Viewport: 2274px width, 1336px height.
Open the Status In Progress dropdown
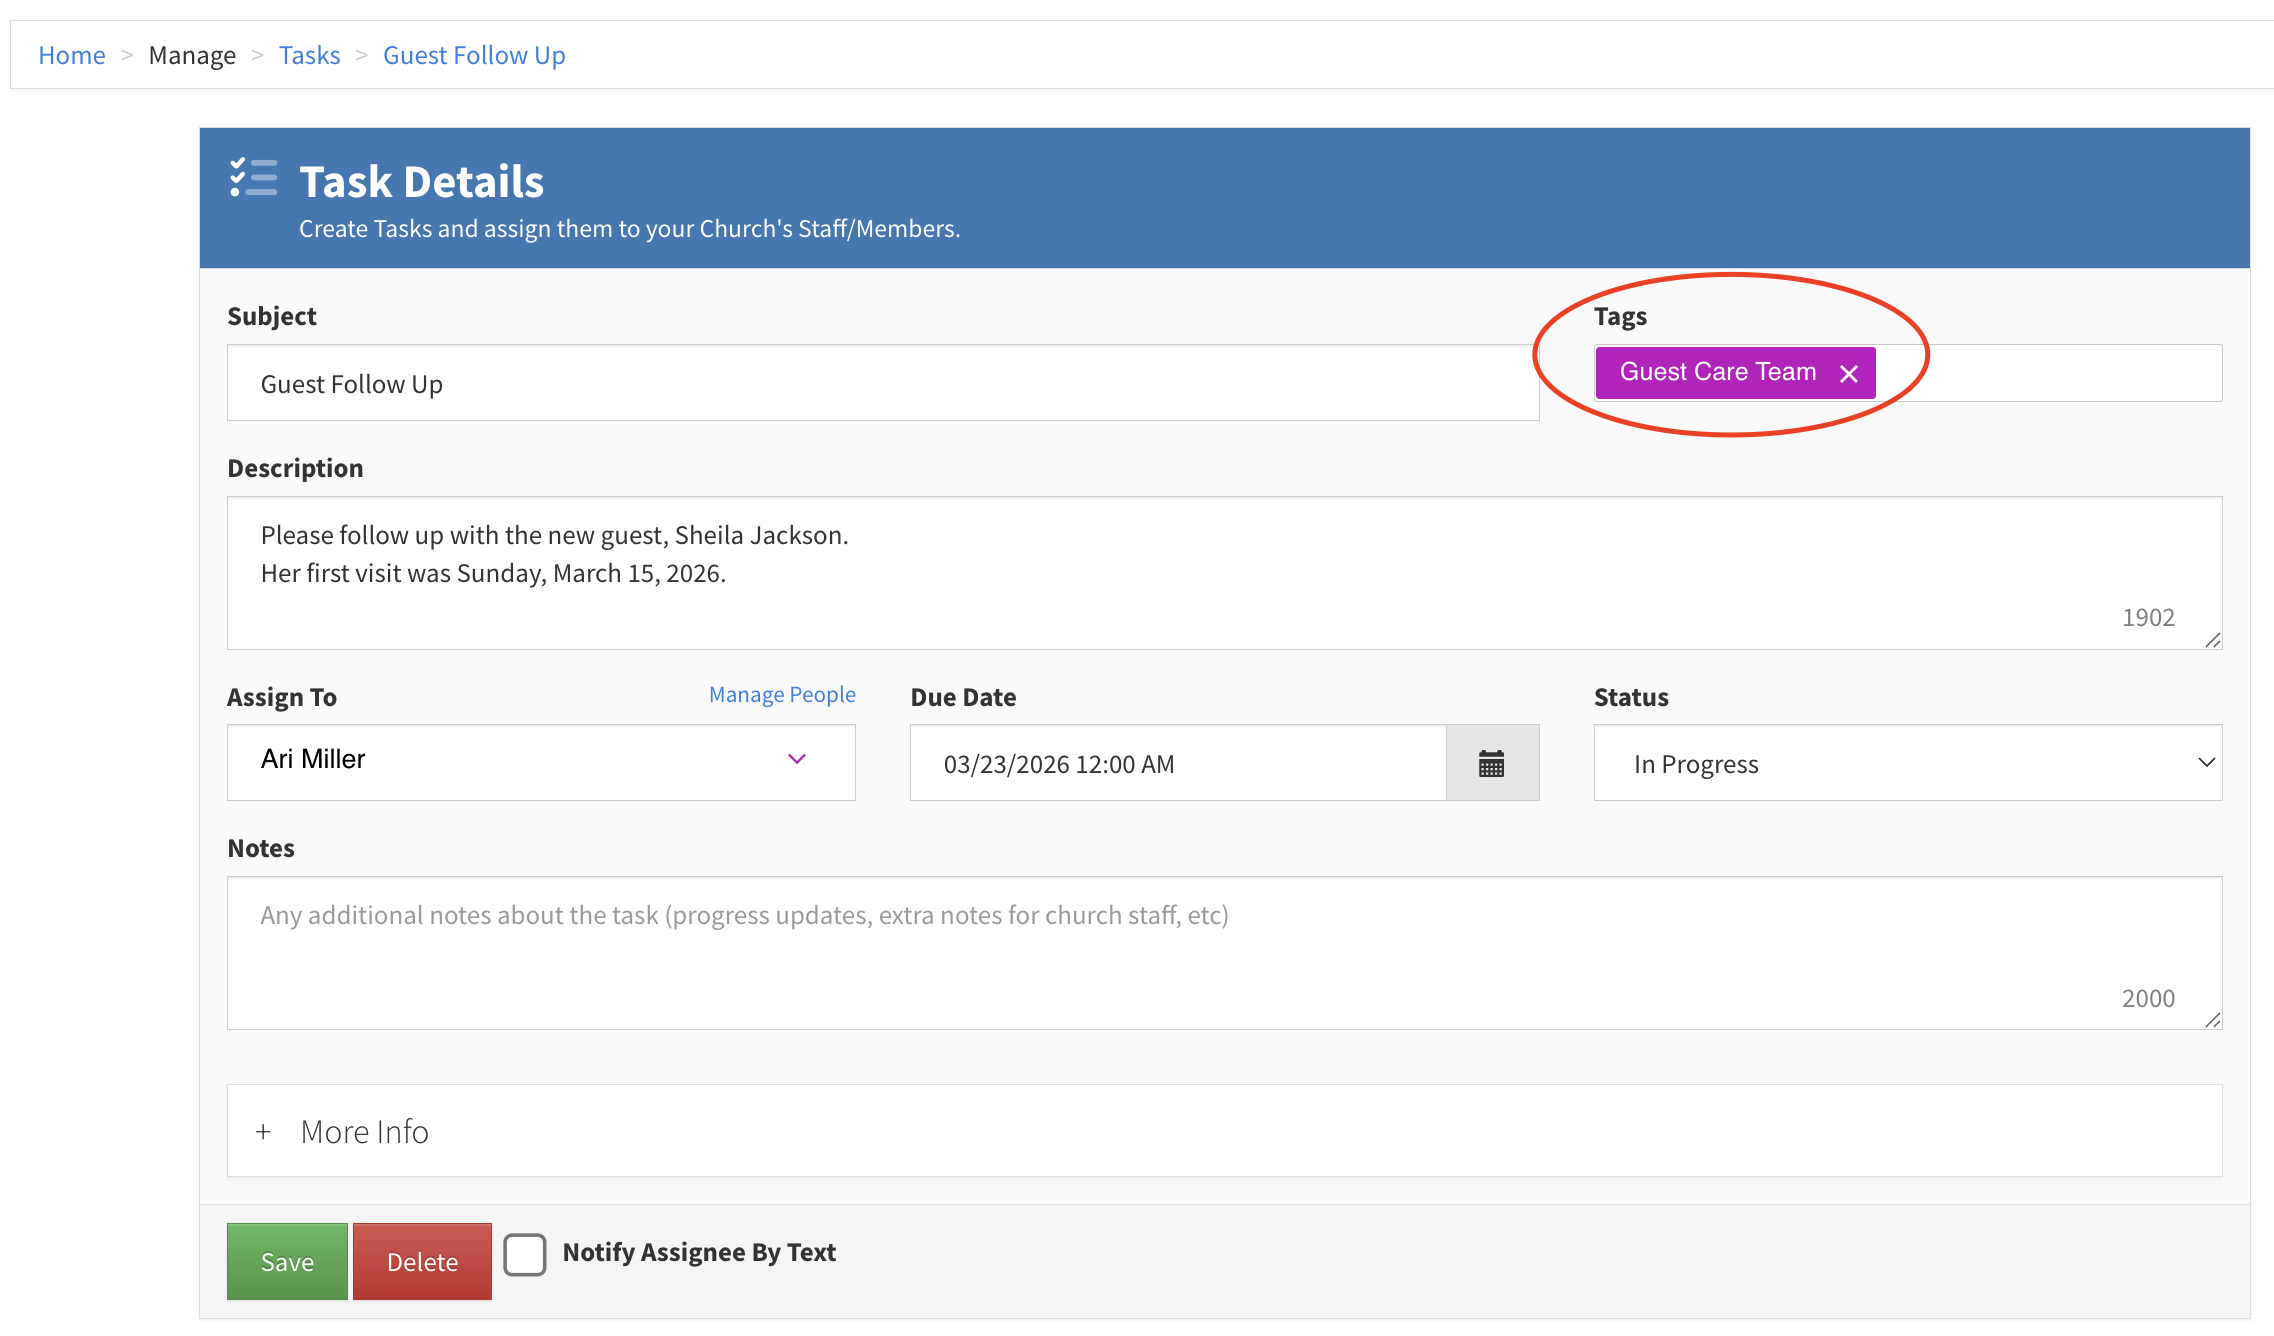click(1907, 764)
